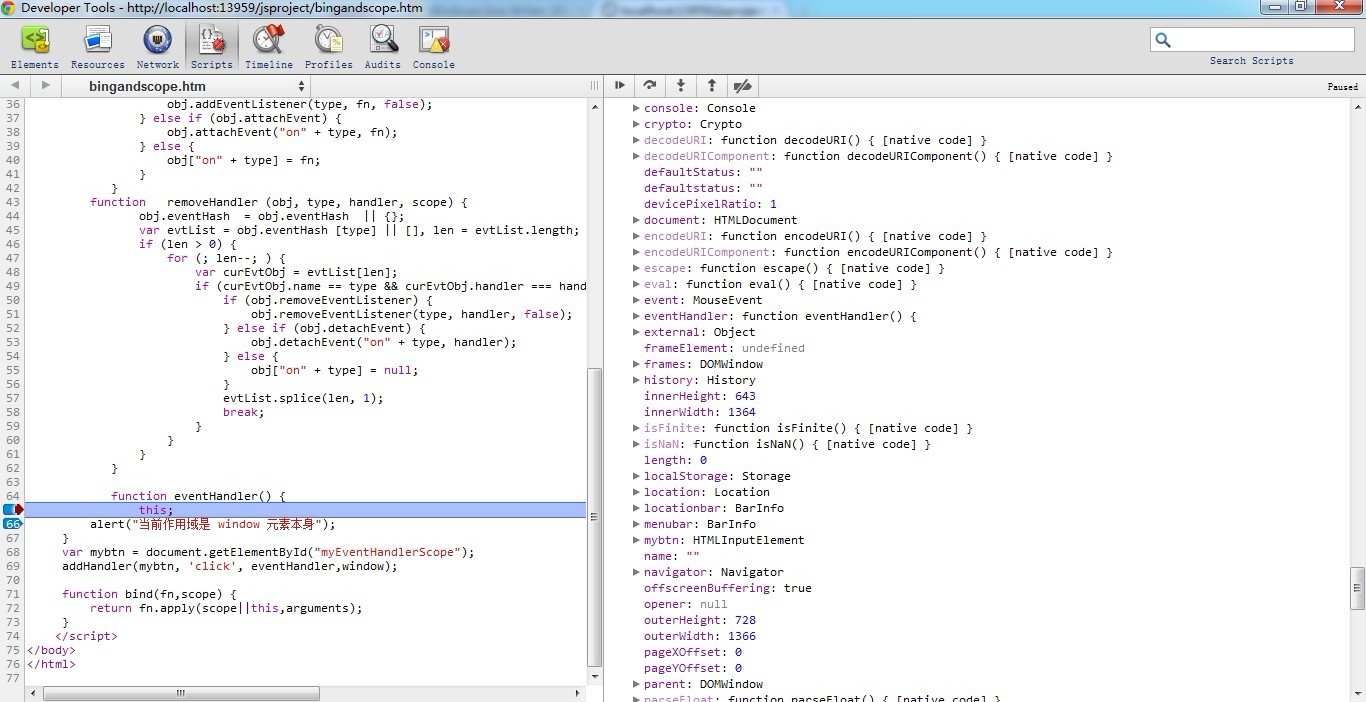1366x702 pixels.
Task: Open the Timeline panel
Action: pyautogui.click(x=269, y=47)
